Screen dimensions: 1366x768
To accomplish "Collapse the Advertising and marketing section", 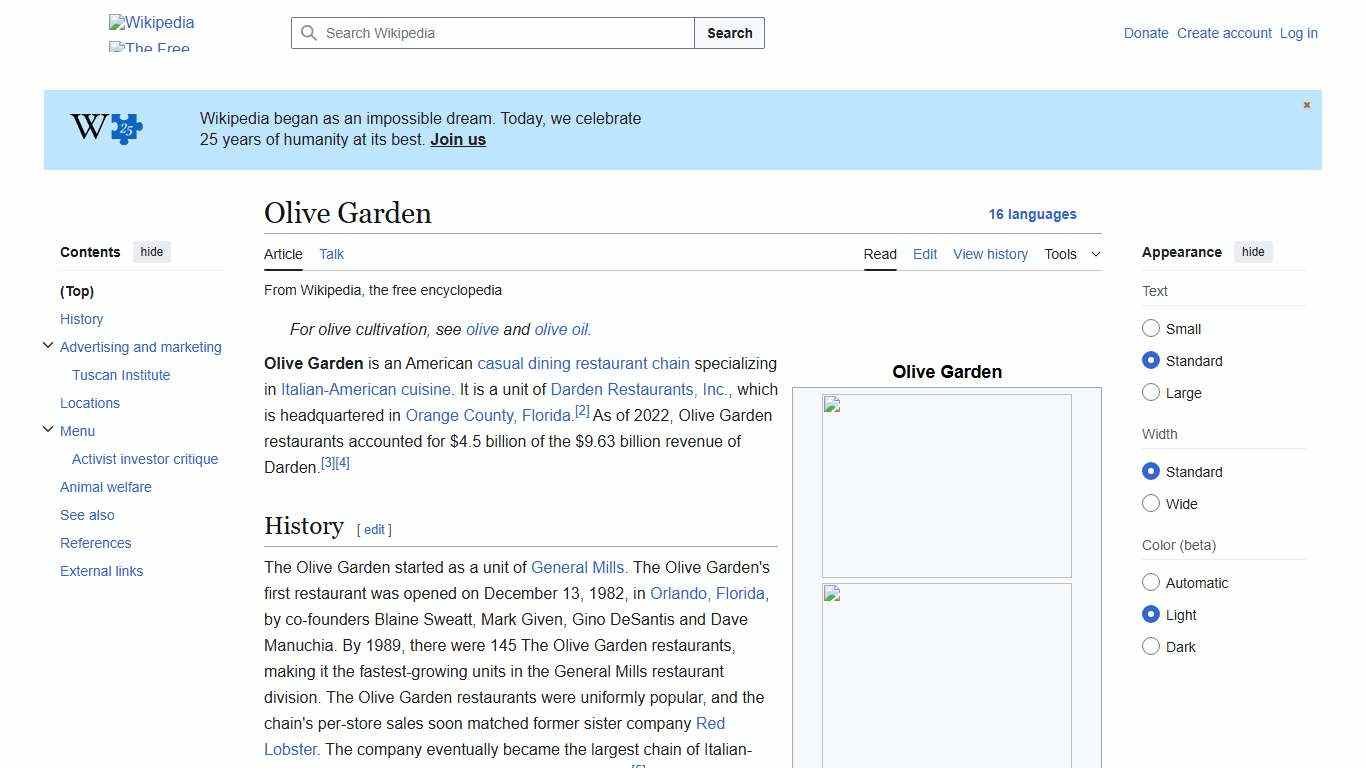I will coord(47,345).
